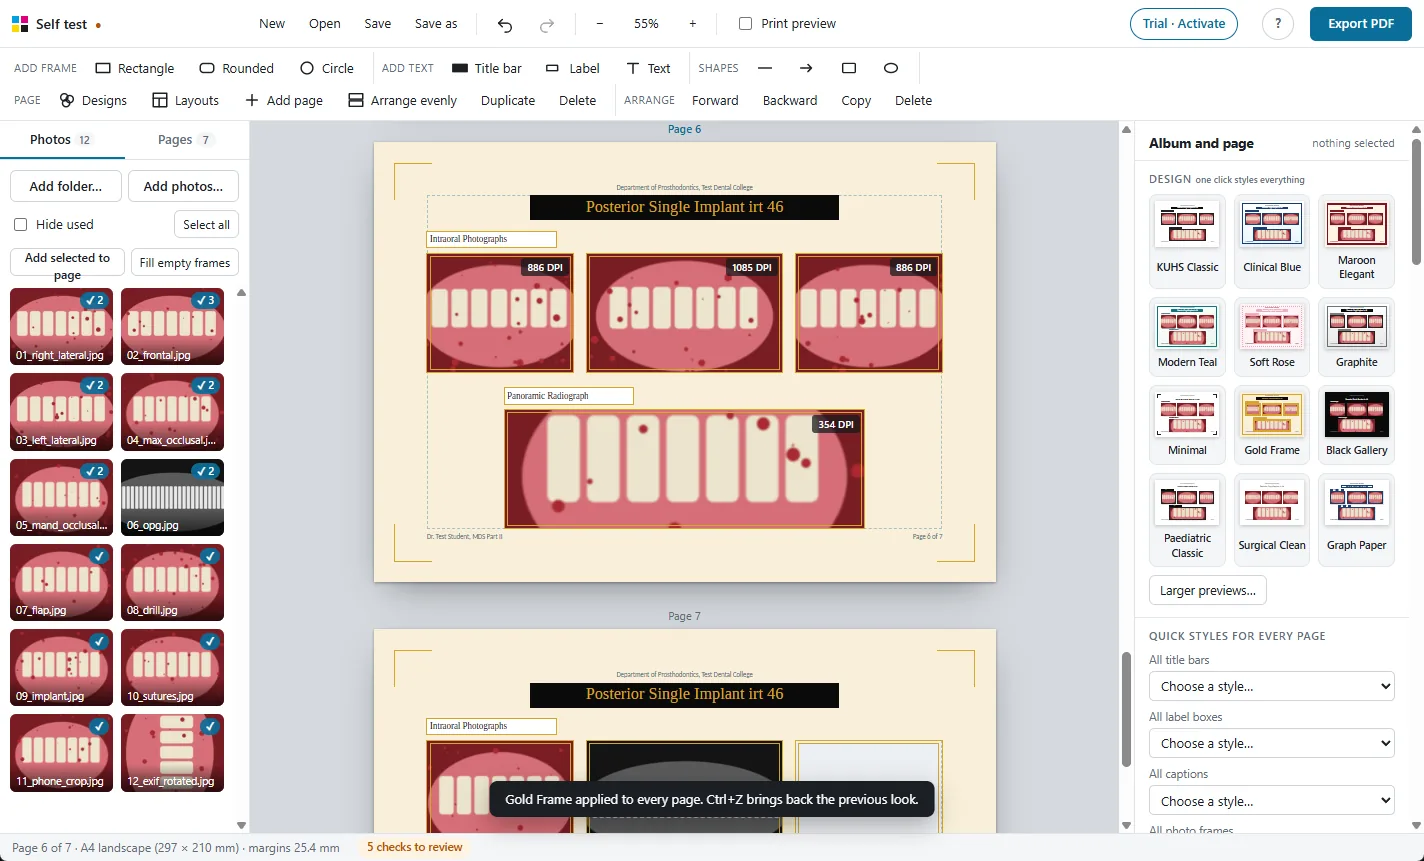Open 5 checks to review
1424x861 pixels.
pos(414,847)
